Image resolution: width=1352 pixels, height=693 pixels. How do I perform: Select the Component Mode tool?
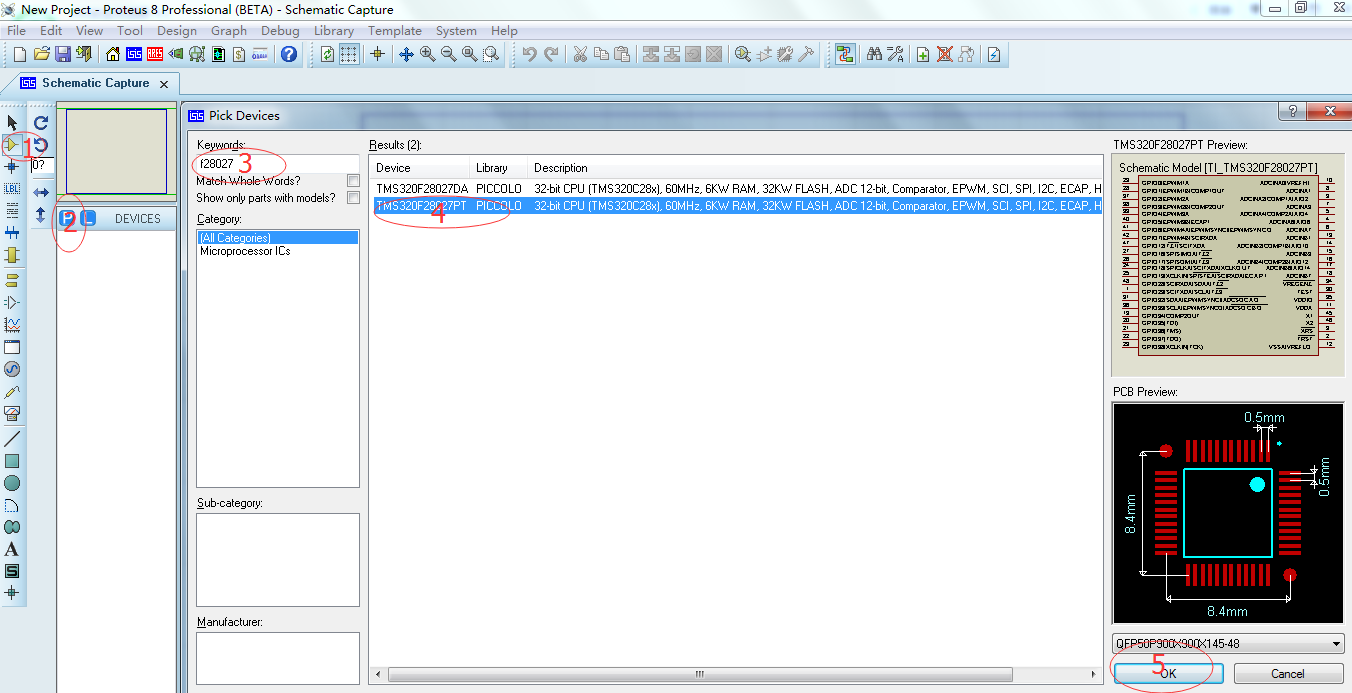[12, 144]
